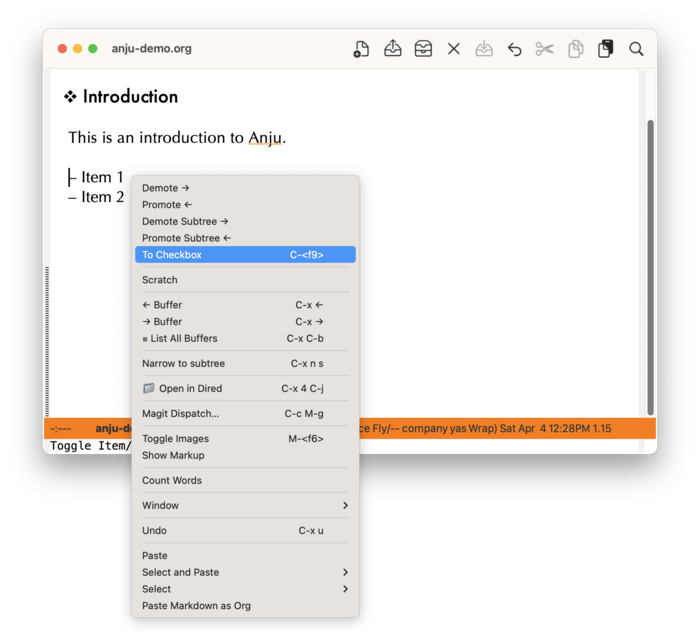Choose Undo in the context menu
This screenshot has width=700, height=638.
245,530
